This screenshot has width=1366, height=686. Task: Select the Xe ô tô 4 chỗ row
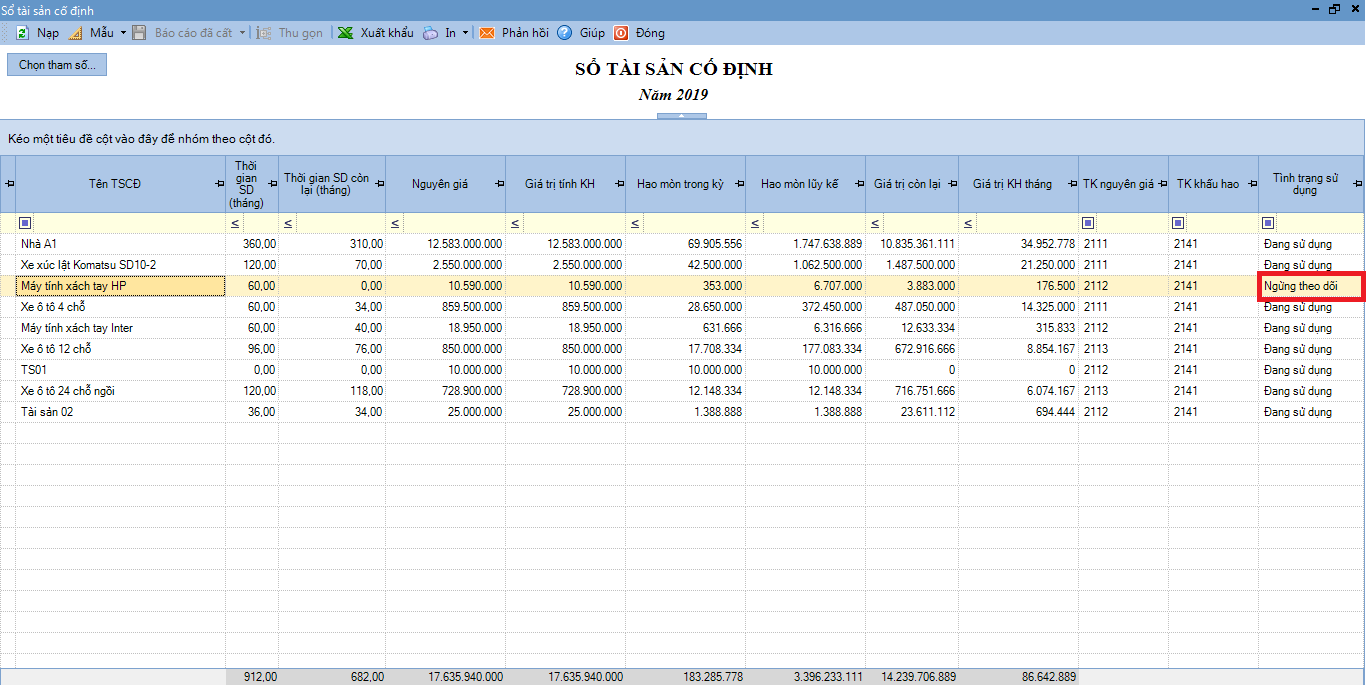pyautogui.click(x=683, y=307)
